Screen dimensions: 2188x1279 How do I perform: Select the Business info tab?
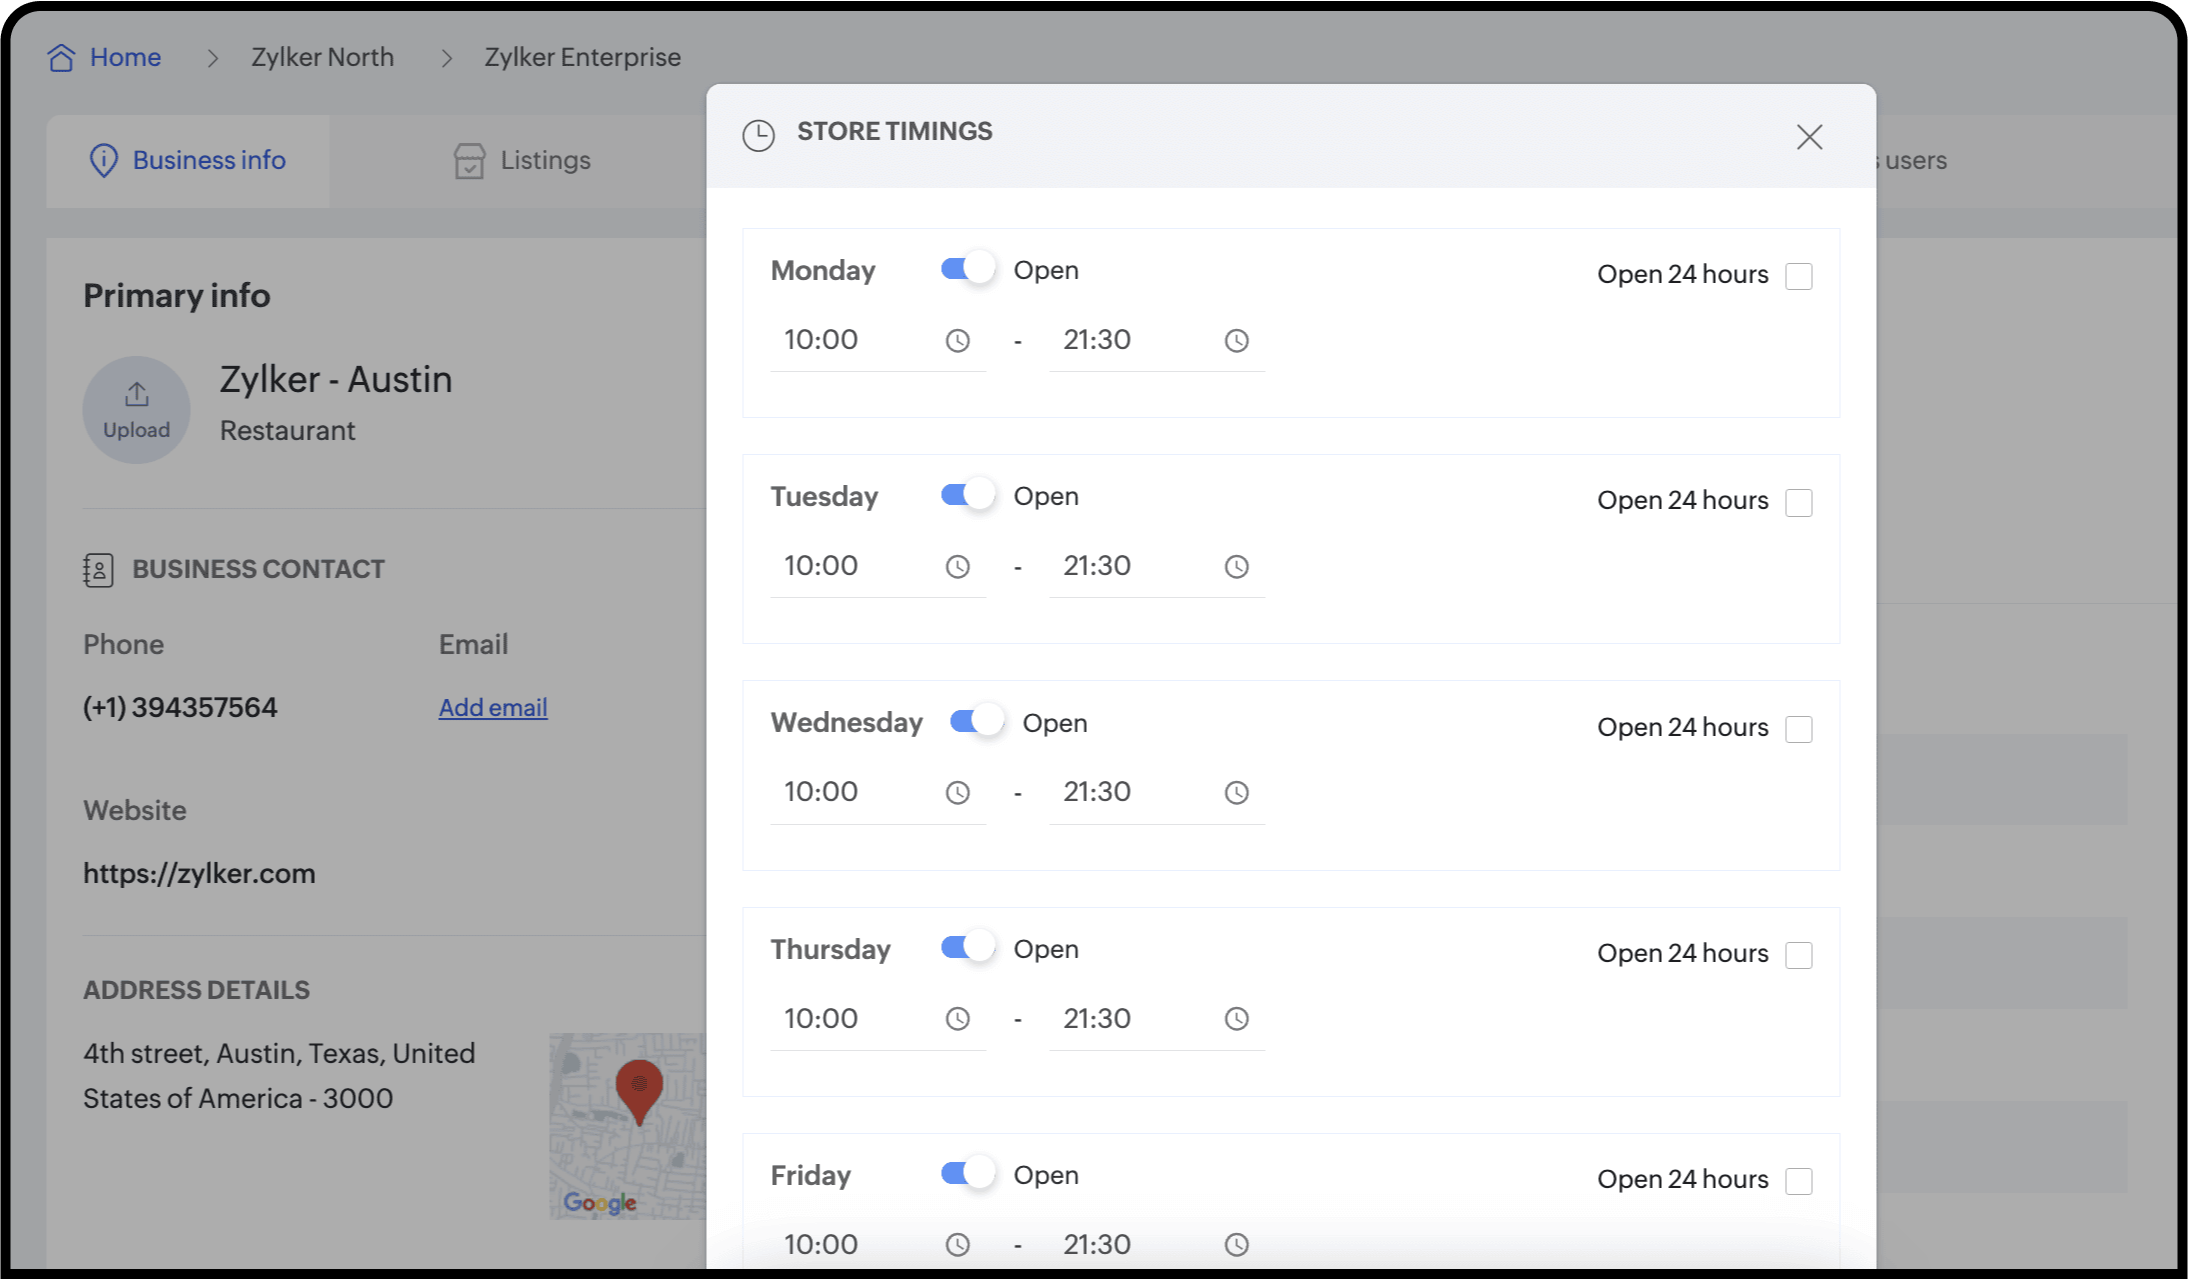[188, 161]
